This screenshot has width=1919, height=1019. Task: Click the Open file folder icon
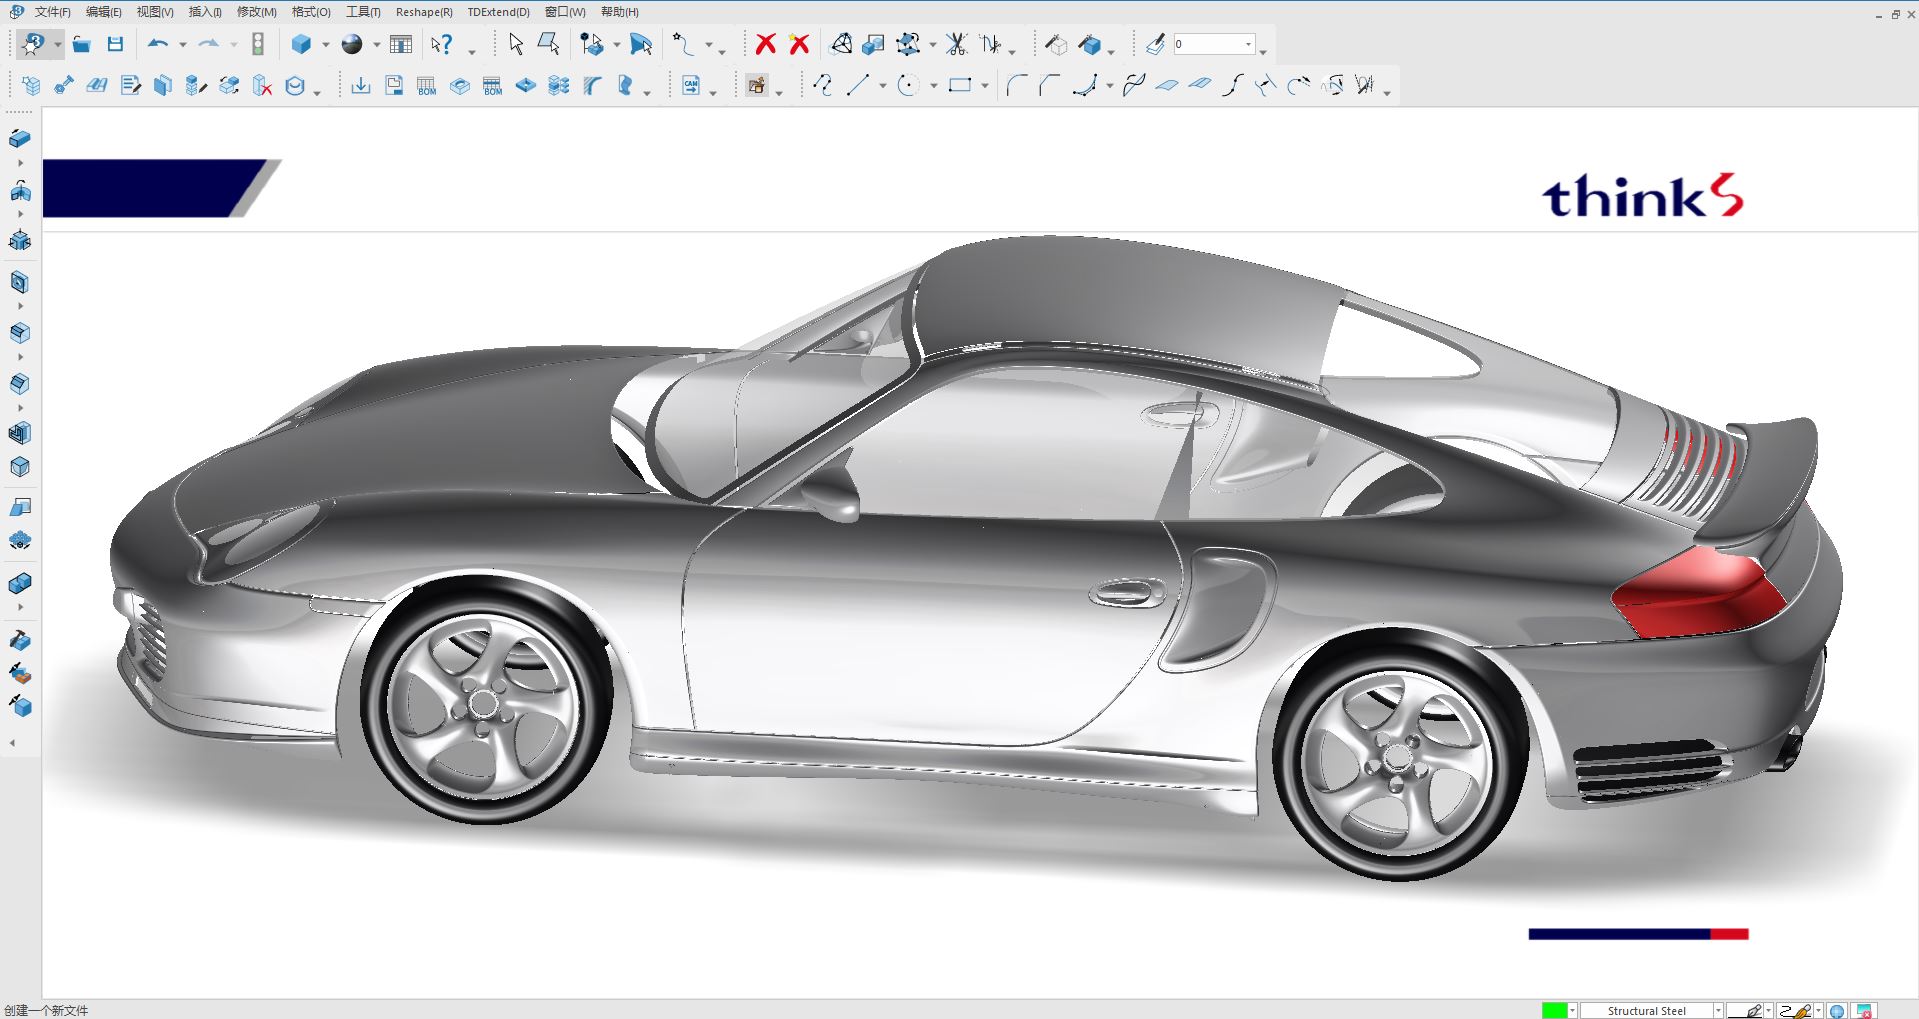tap(82, 44)
